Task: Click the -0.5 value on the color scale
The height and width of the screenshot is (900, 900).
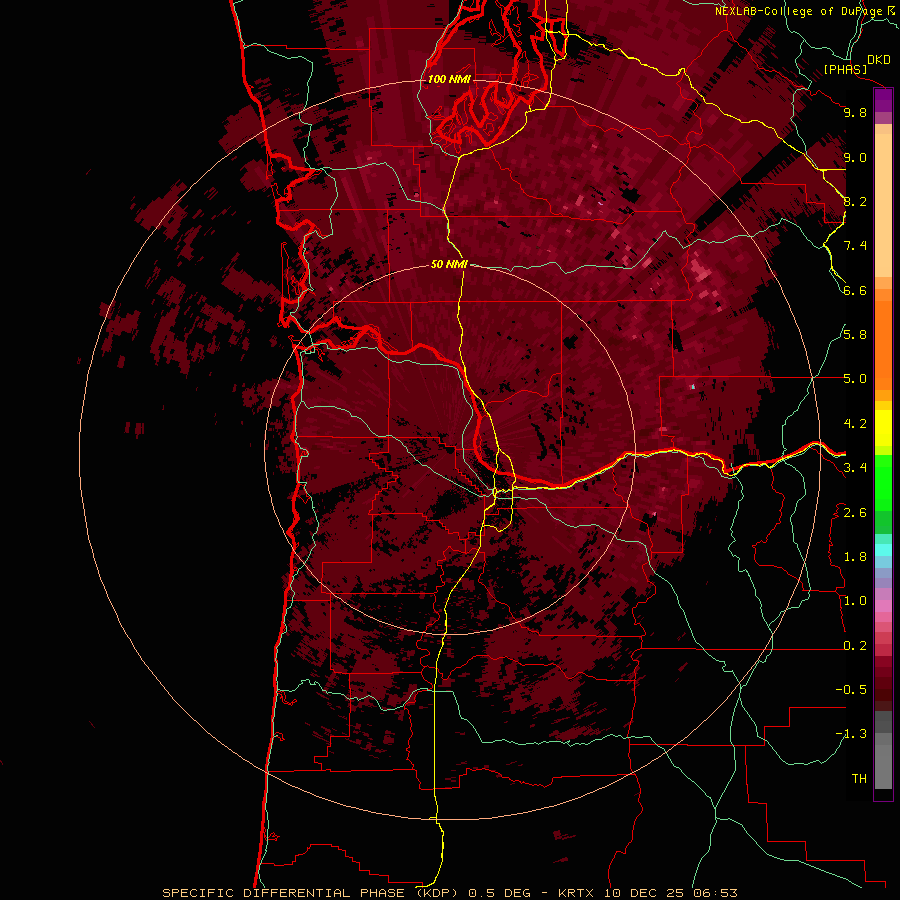Action: tap(851, 690)
